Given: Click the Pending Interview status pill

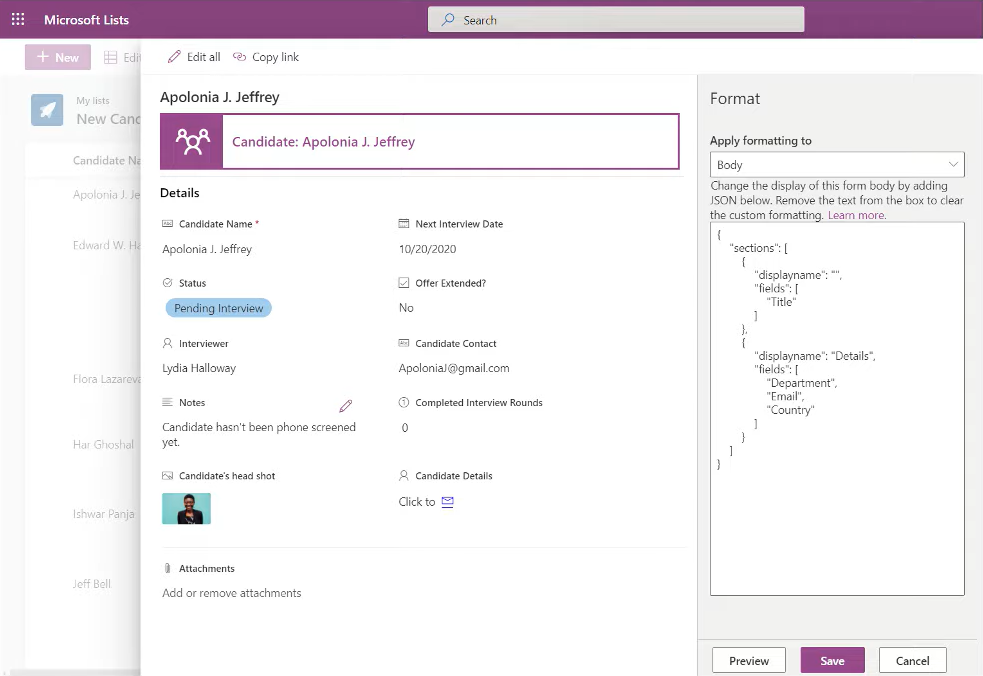Looking at the screenshot, I should (218, 308).
